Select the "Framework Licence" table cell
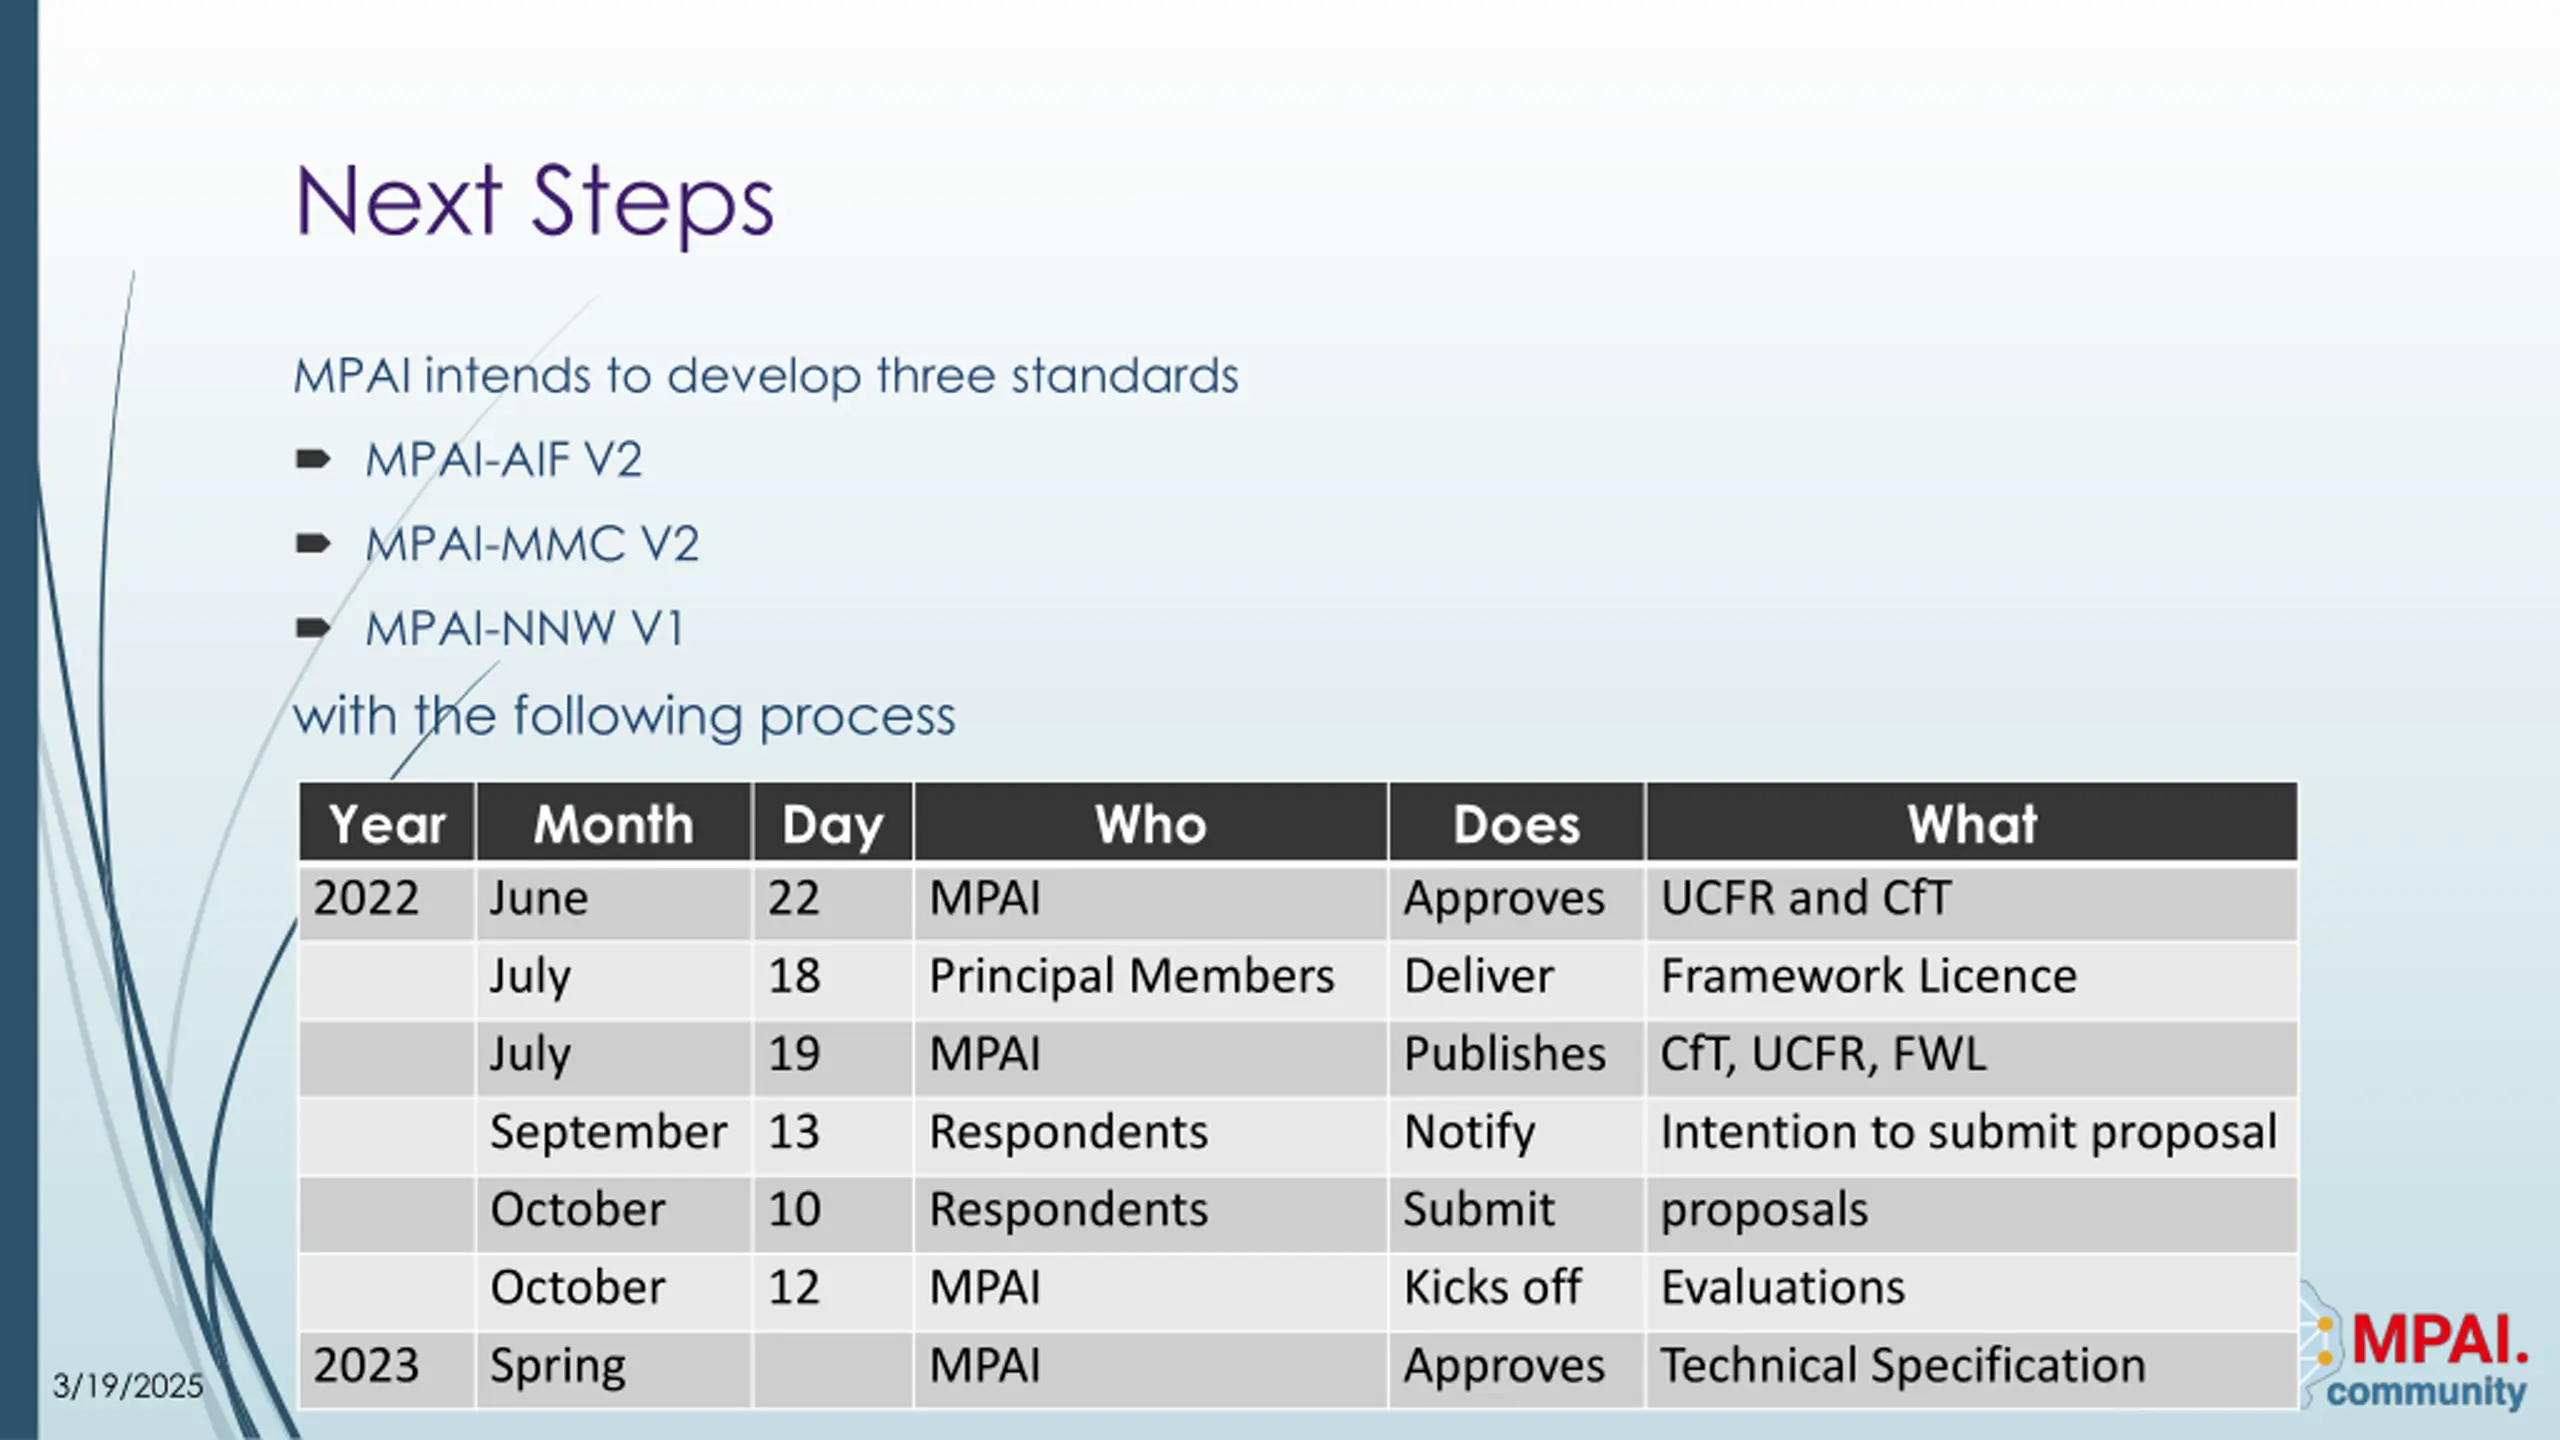The height and width of the screenshot is (1440, 2560). click(1868, 976)
